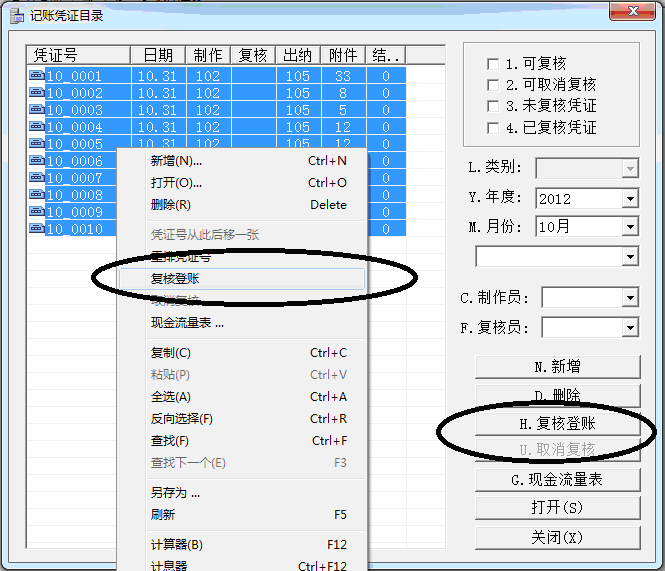Check the 4.已复核凭证 filter option
665x571 pixels.
(x=492, y=128)
